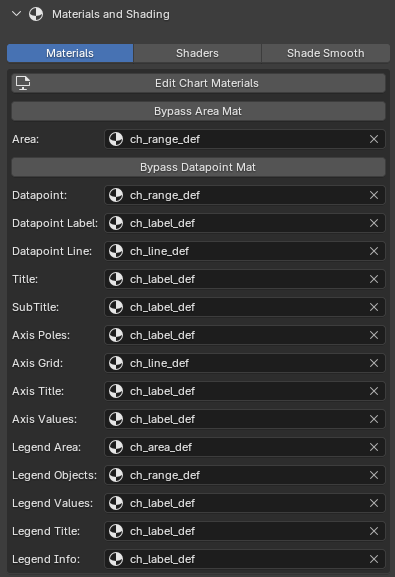Clear the Axis Grid material

tap(374, 363)
